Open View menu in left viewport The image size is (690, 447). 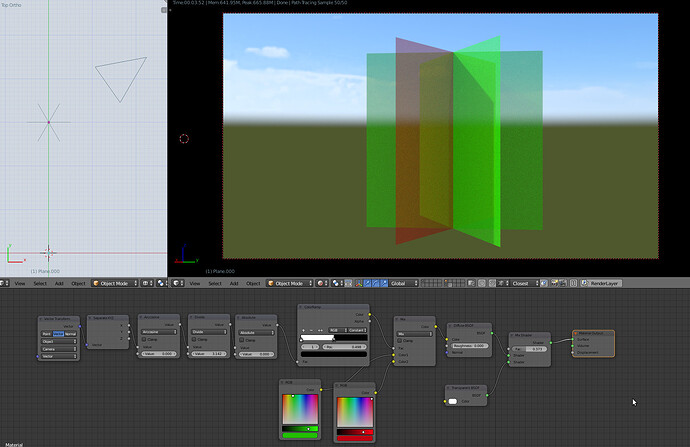tap(20, 283)
